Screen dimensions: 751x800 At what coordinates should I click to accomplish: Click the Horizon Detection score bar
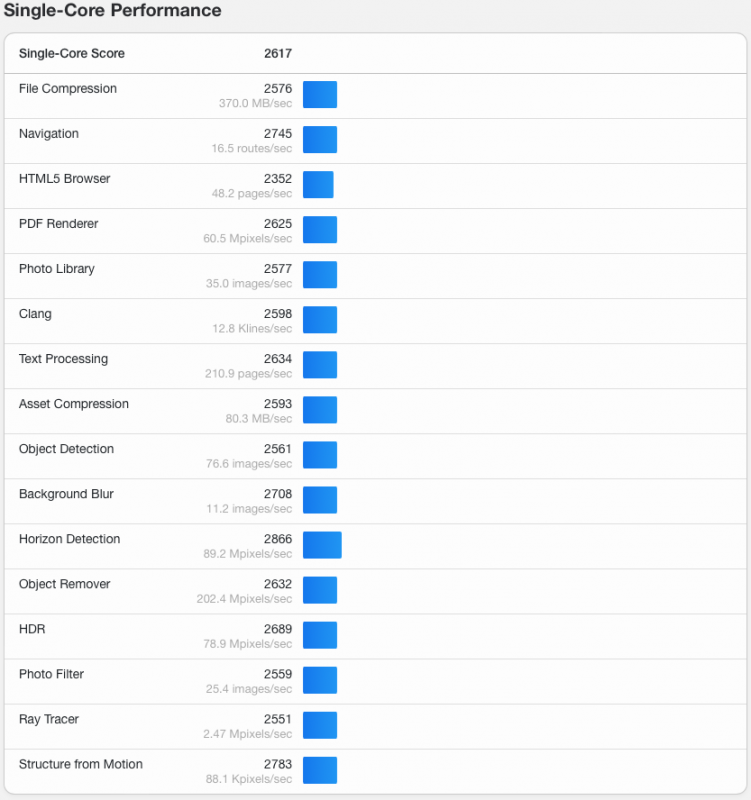[322, 545]
